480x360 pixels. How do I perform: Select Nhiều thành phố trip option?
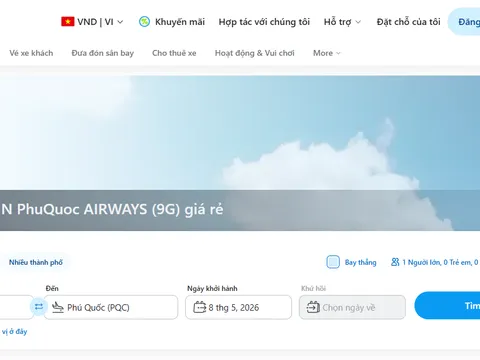36,262
